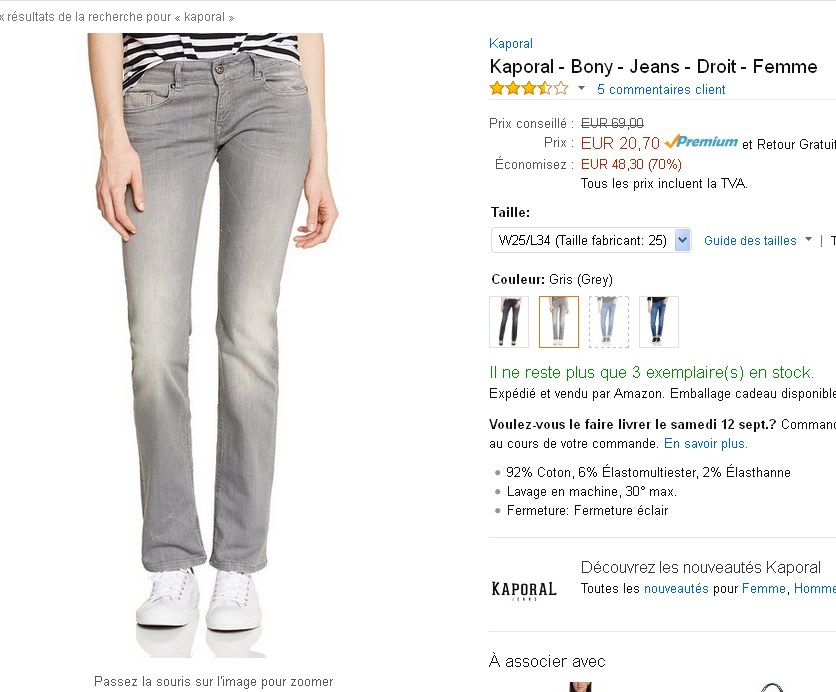This screenshot has height=692, width=836.
Task: Click the En savoir plus link
Action: point(705,444)
